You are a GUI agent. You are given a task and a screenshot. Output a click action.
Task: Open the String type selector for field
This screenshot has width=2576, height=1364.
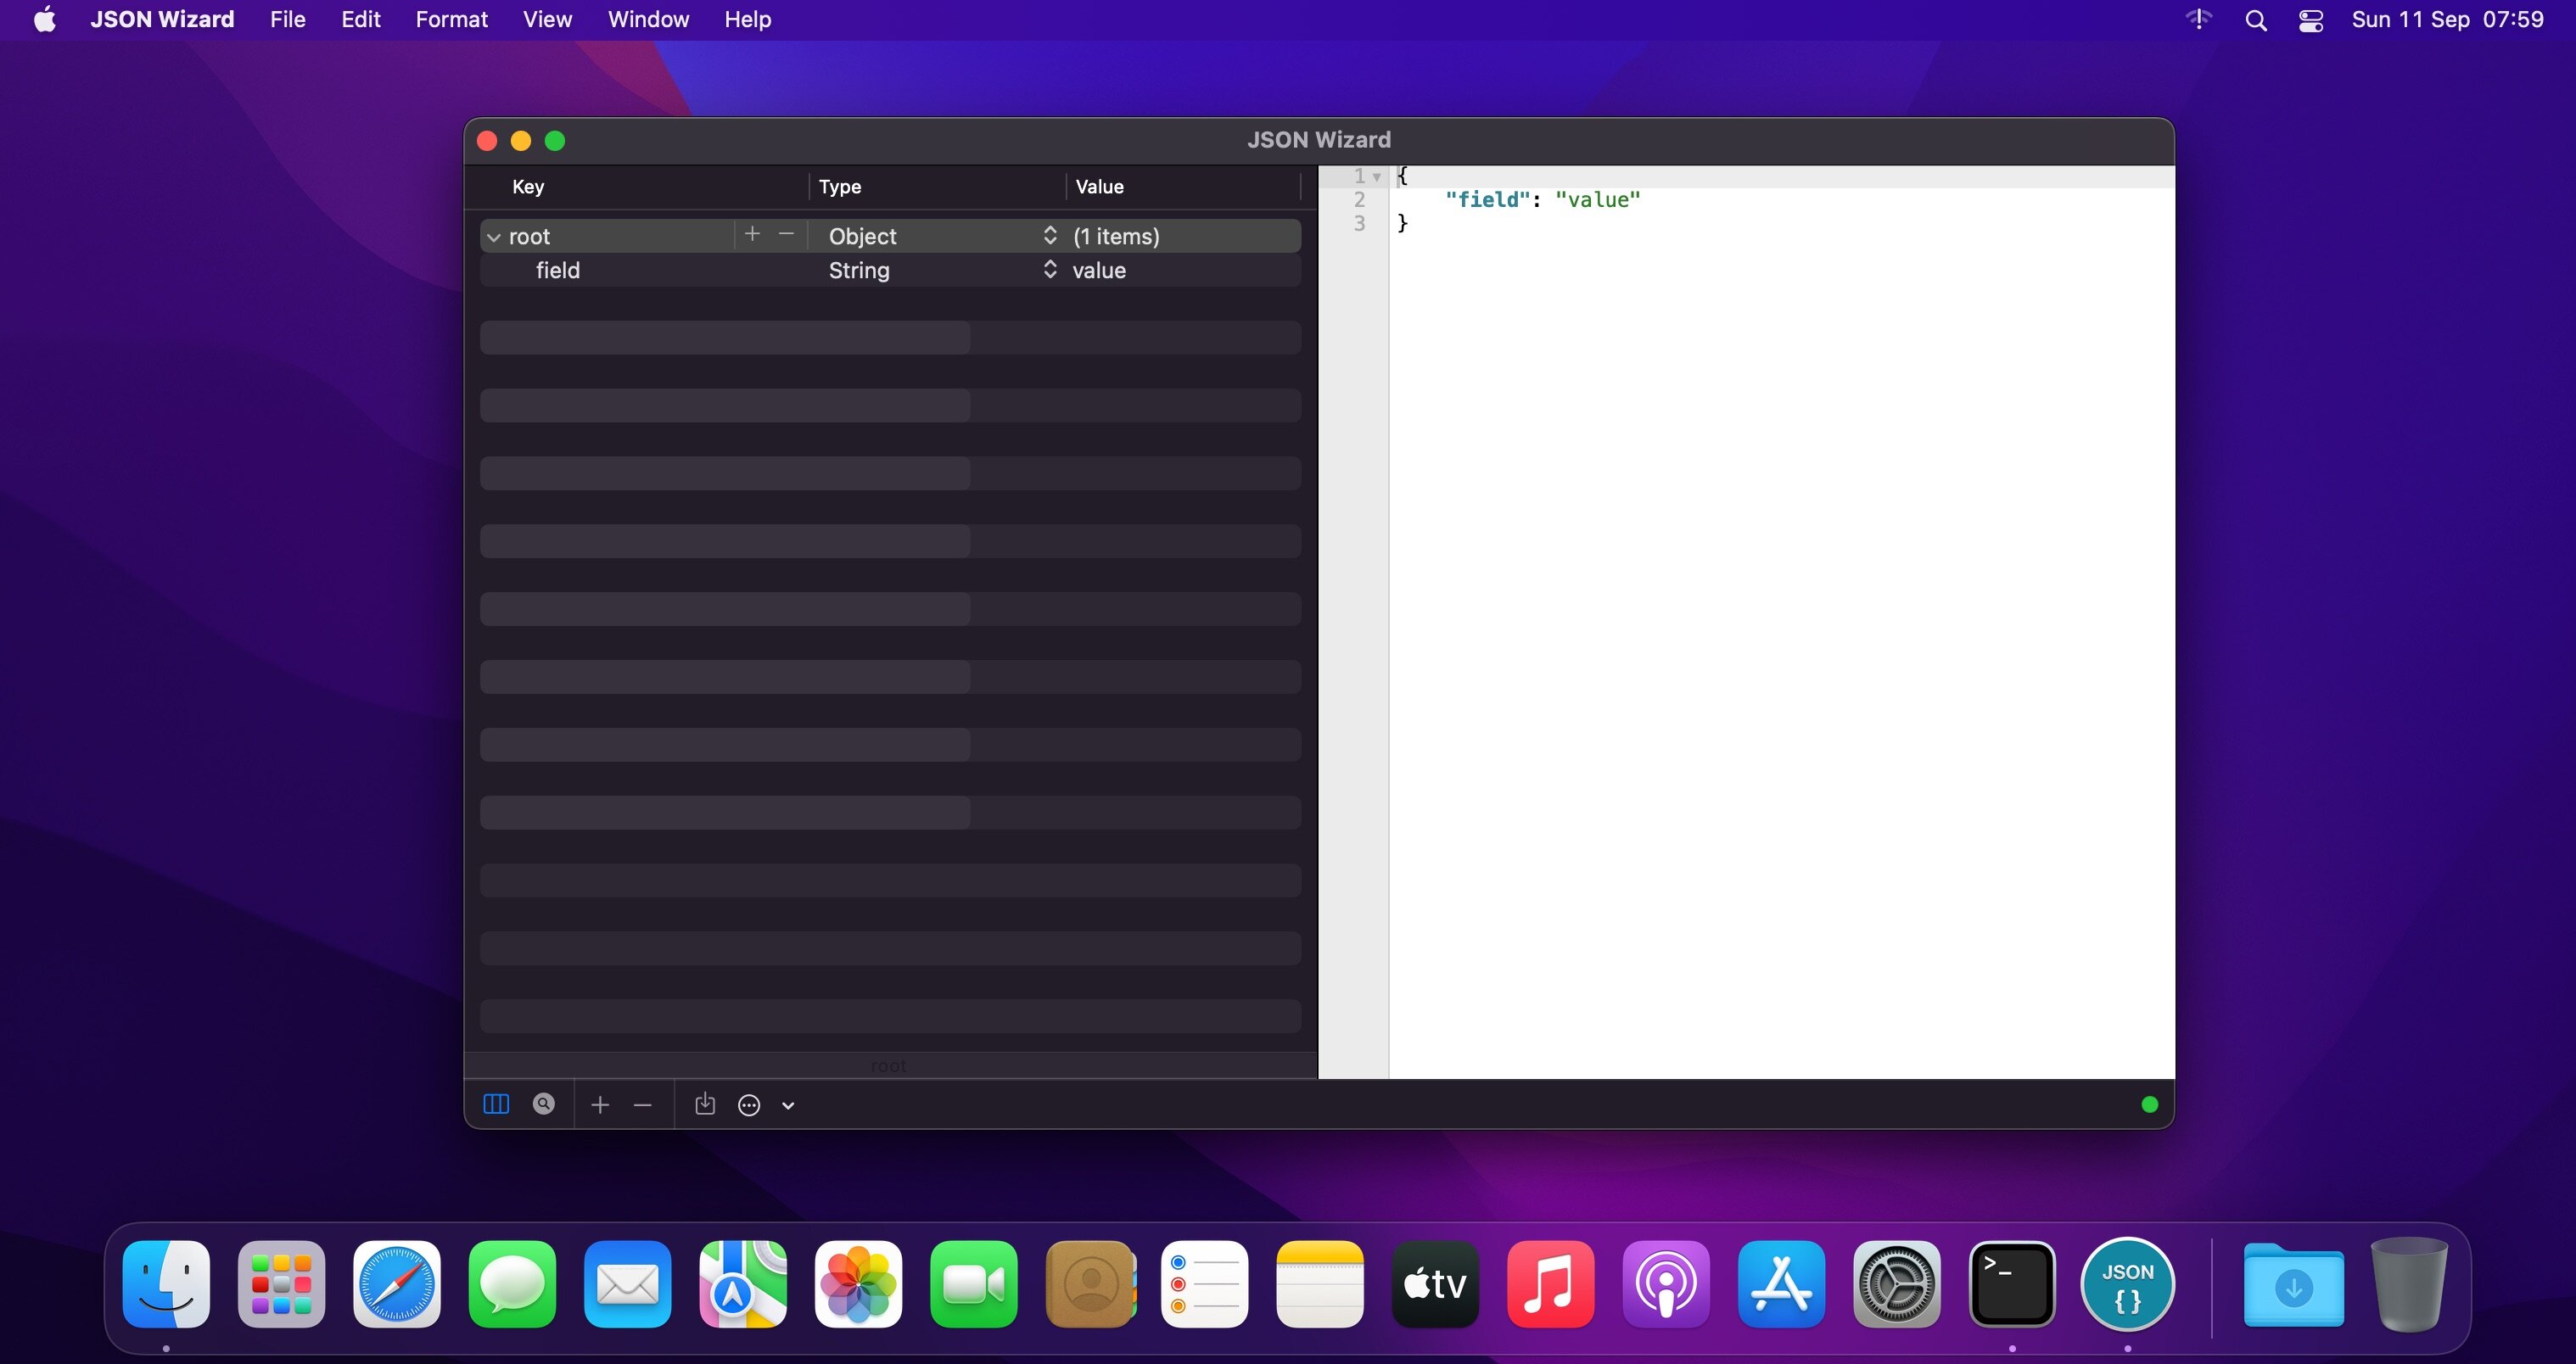click(1049, 270)
